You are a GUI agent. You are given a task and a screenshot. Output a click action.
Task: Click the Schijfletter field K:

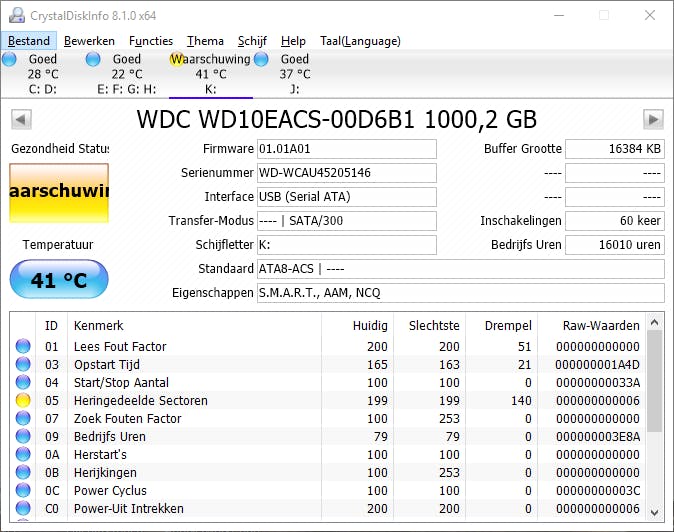click(346, 245)
